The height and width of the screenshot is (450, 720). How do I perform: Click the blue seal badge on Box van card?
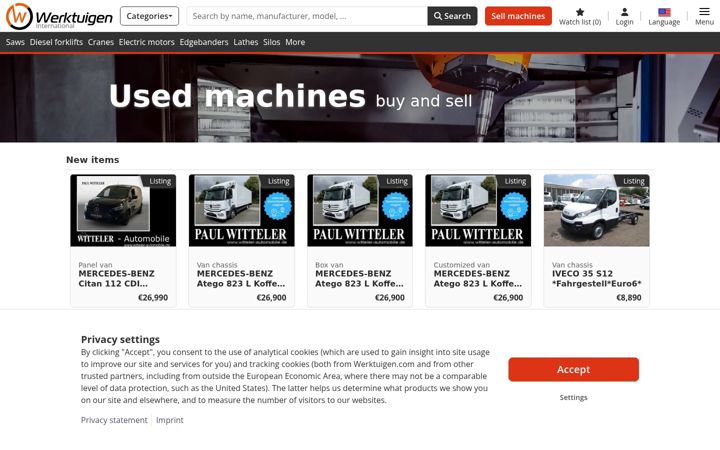pyautogui.click(x=396, y=206)
